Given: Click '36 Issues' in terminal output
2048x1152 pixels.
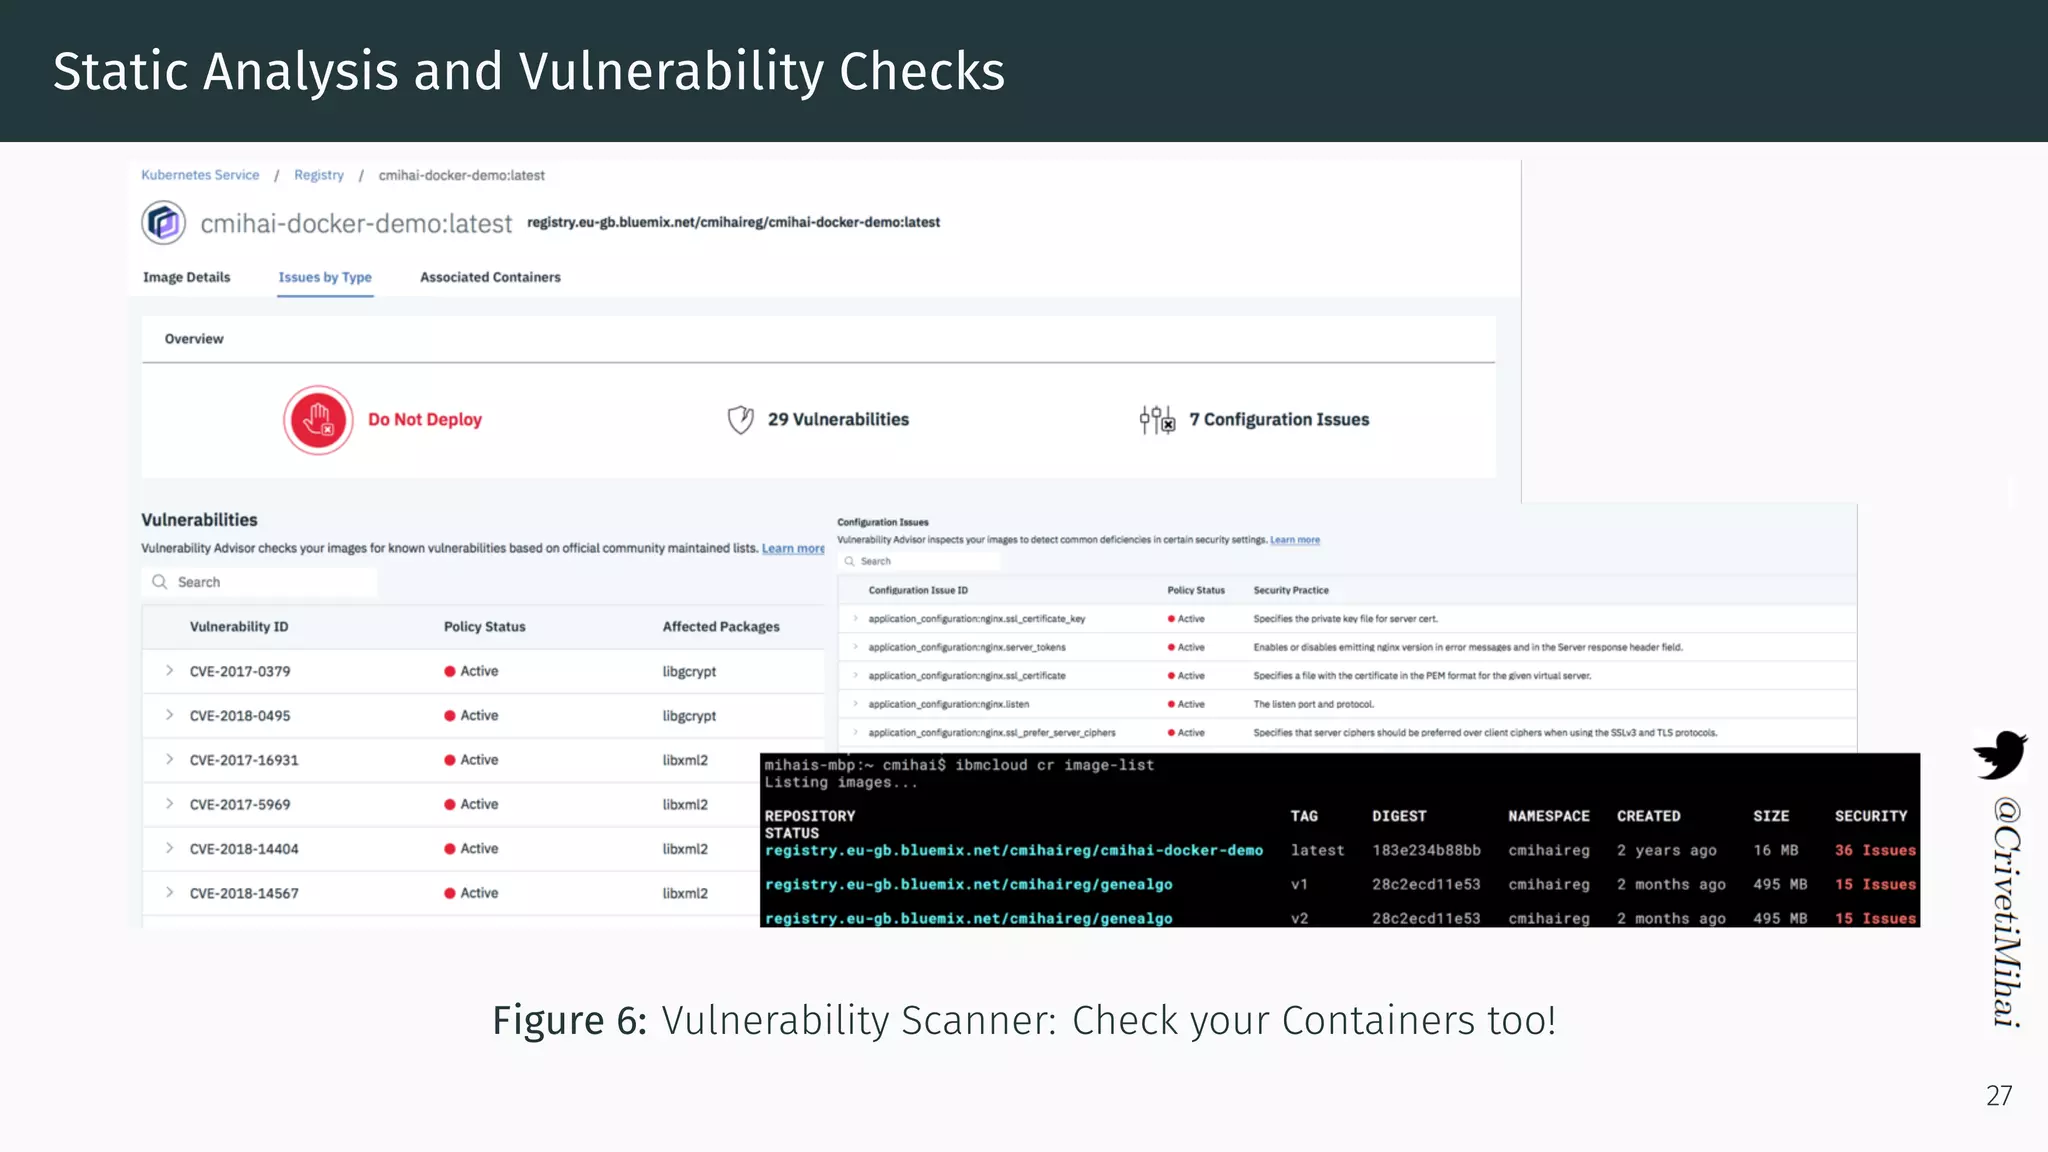Looking at the screenshot, I should (1875, 850).
